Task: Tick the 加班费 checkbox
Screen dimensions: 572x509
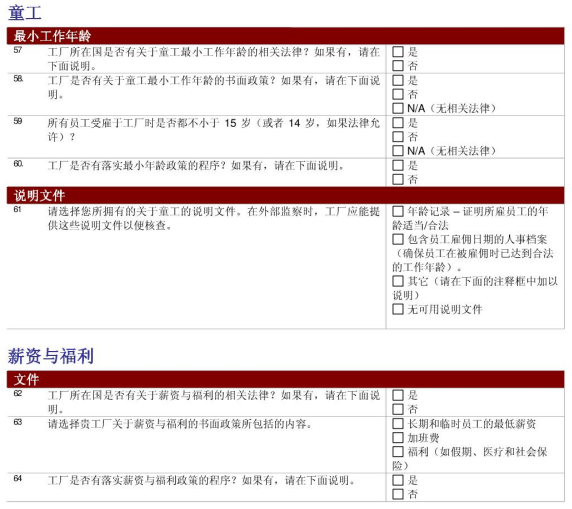Action: point(398,438)
